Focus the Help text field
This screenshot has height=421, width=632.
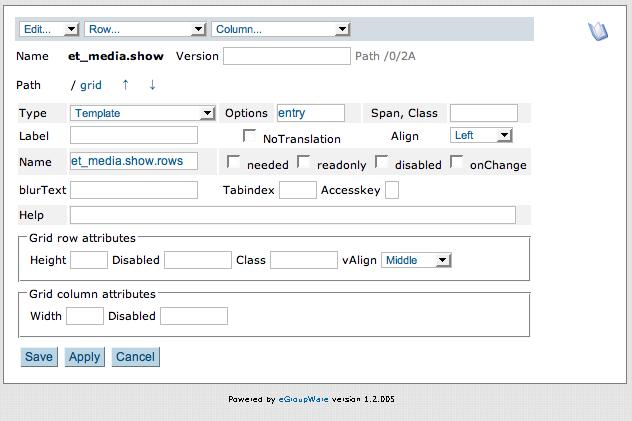(293, 215)
